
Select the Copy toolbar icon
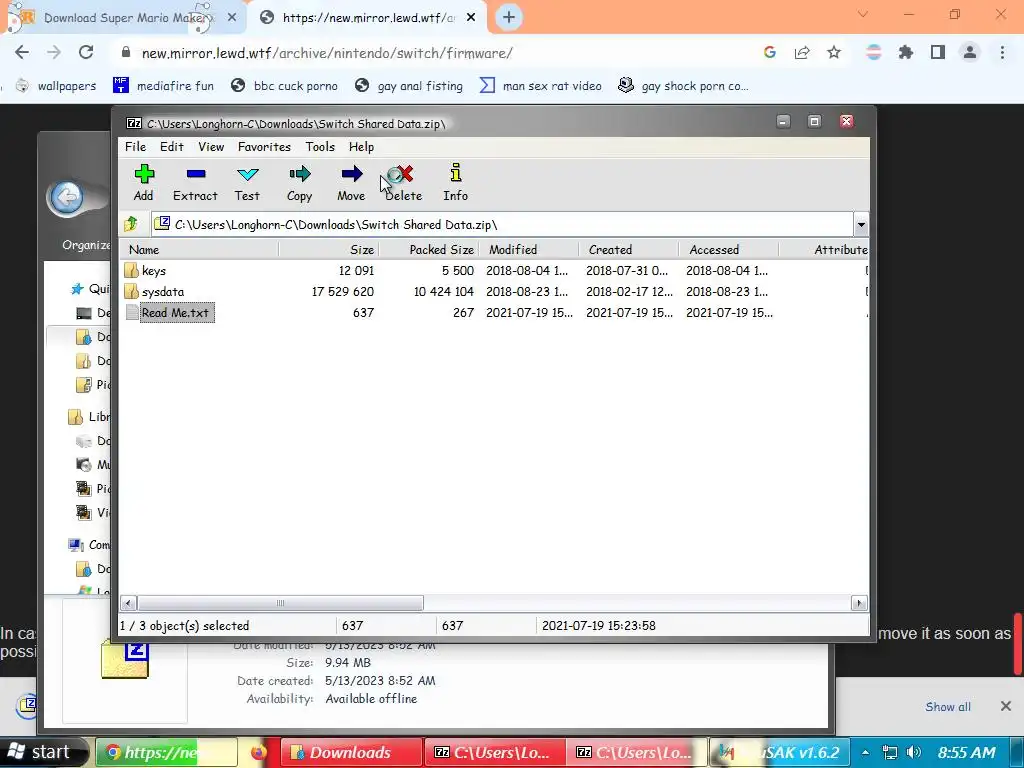(299, 183)
